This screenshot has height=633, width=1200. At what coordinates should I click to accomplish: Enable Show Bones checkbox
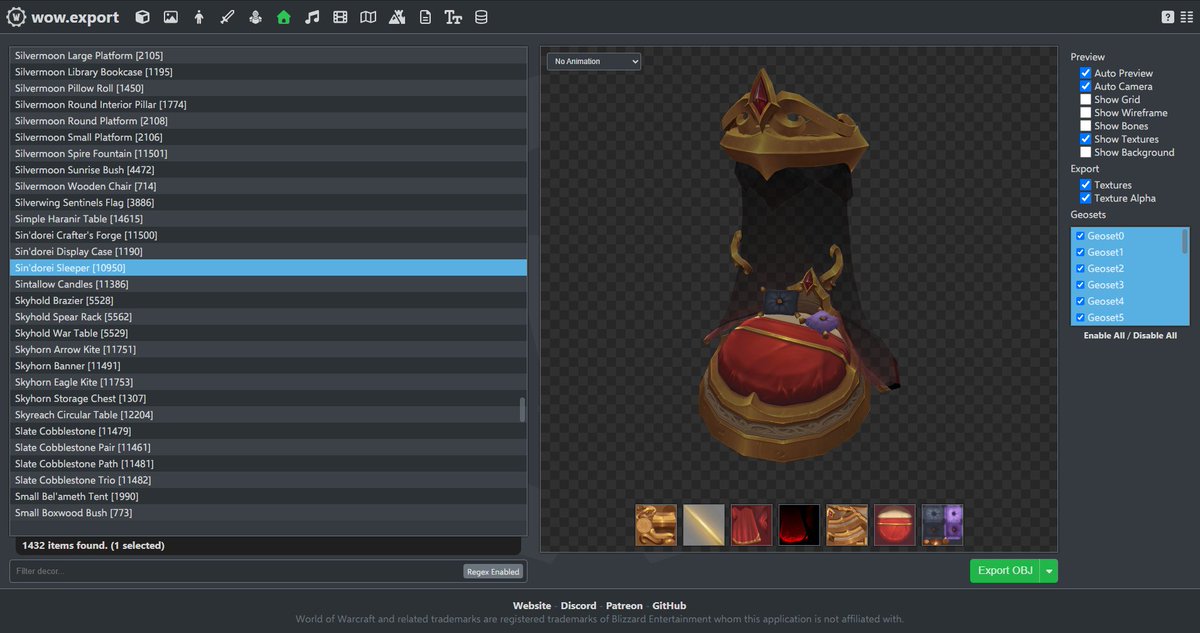pos(1085,126)
